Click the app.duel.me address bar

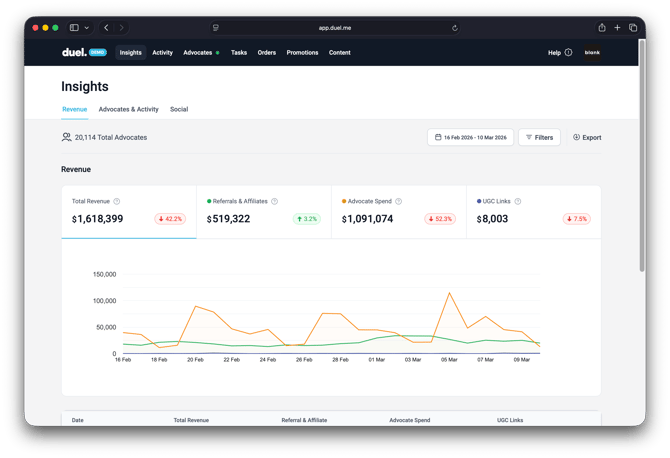(335, 28)
